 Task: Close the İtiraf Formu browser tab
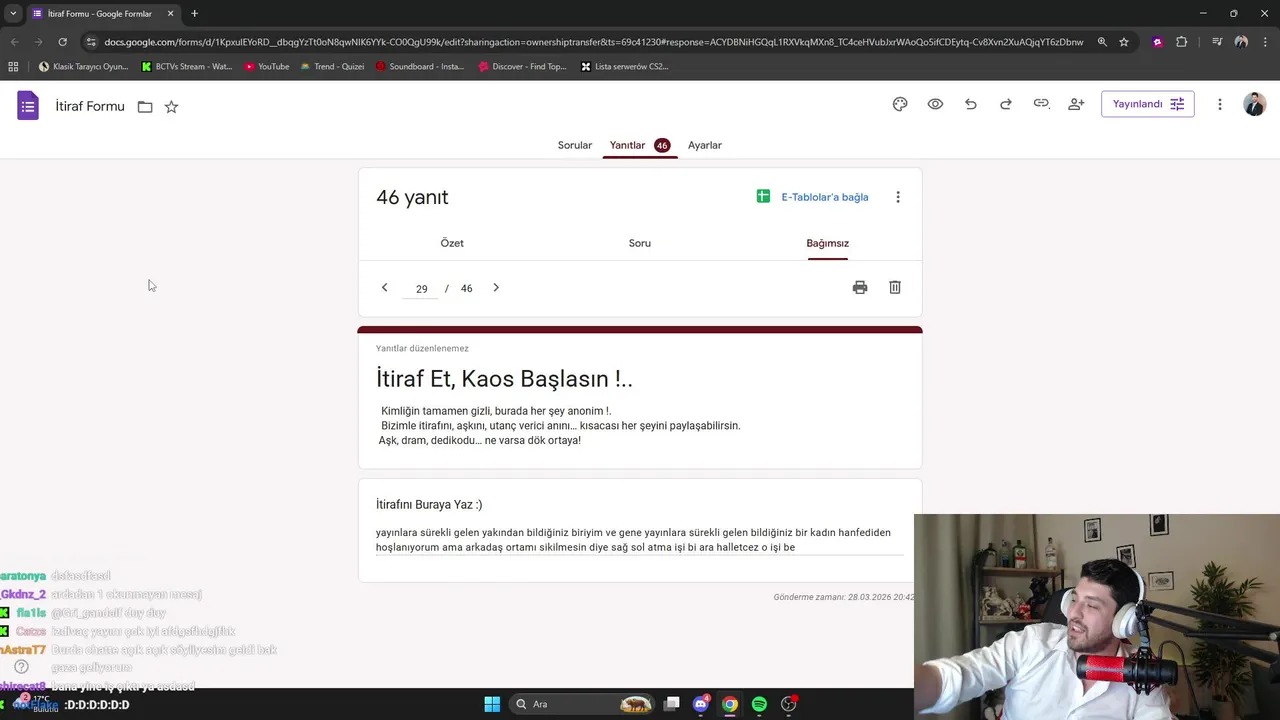point(170,13)
